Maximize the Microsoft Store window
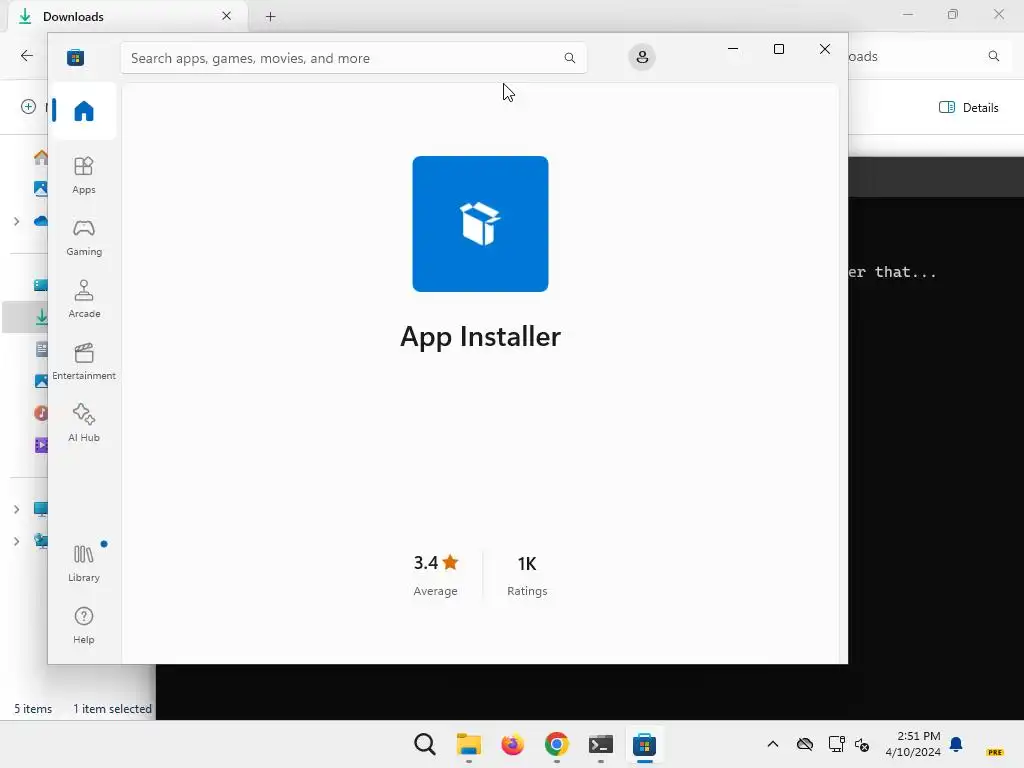Viewport: 1024px width, 768px height. point(778,49)
